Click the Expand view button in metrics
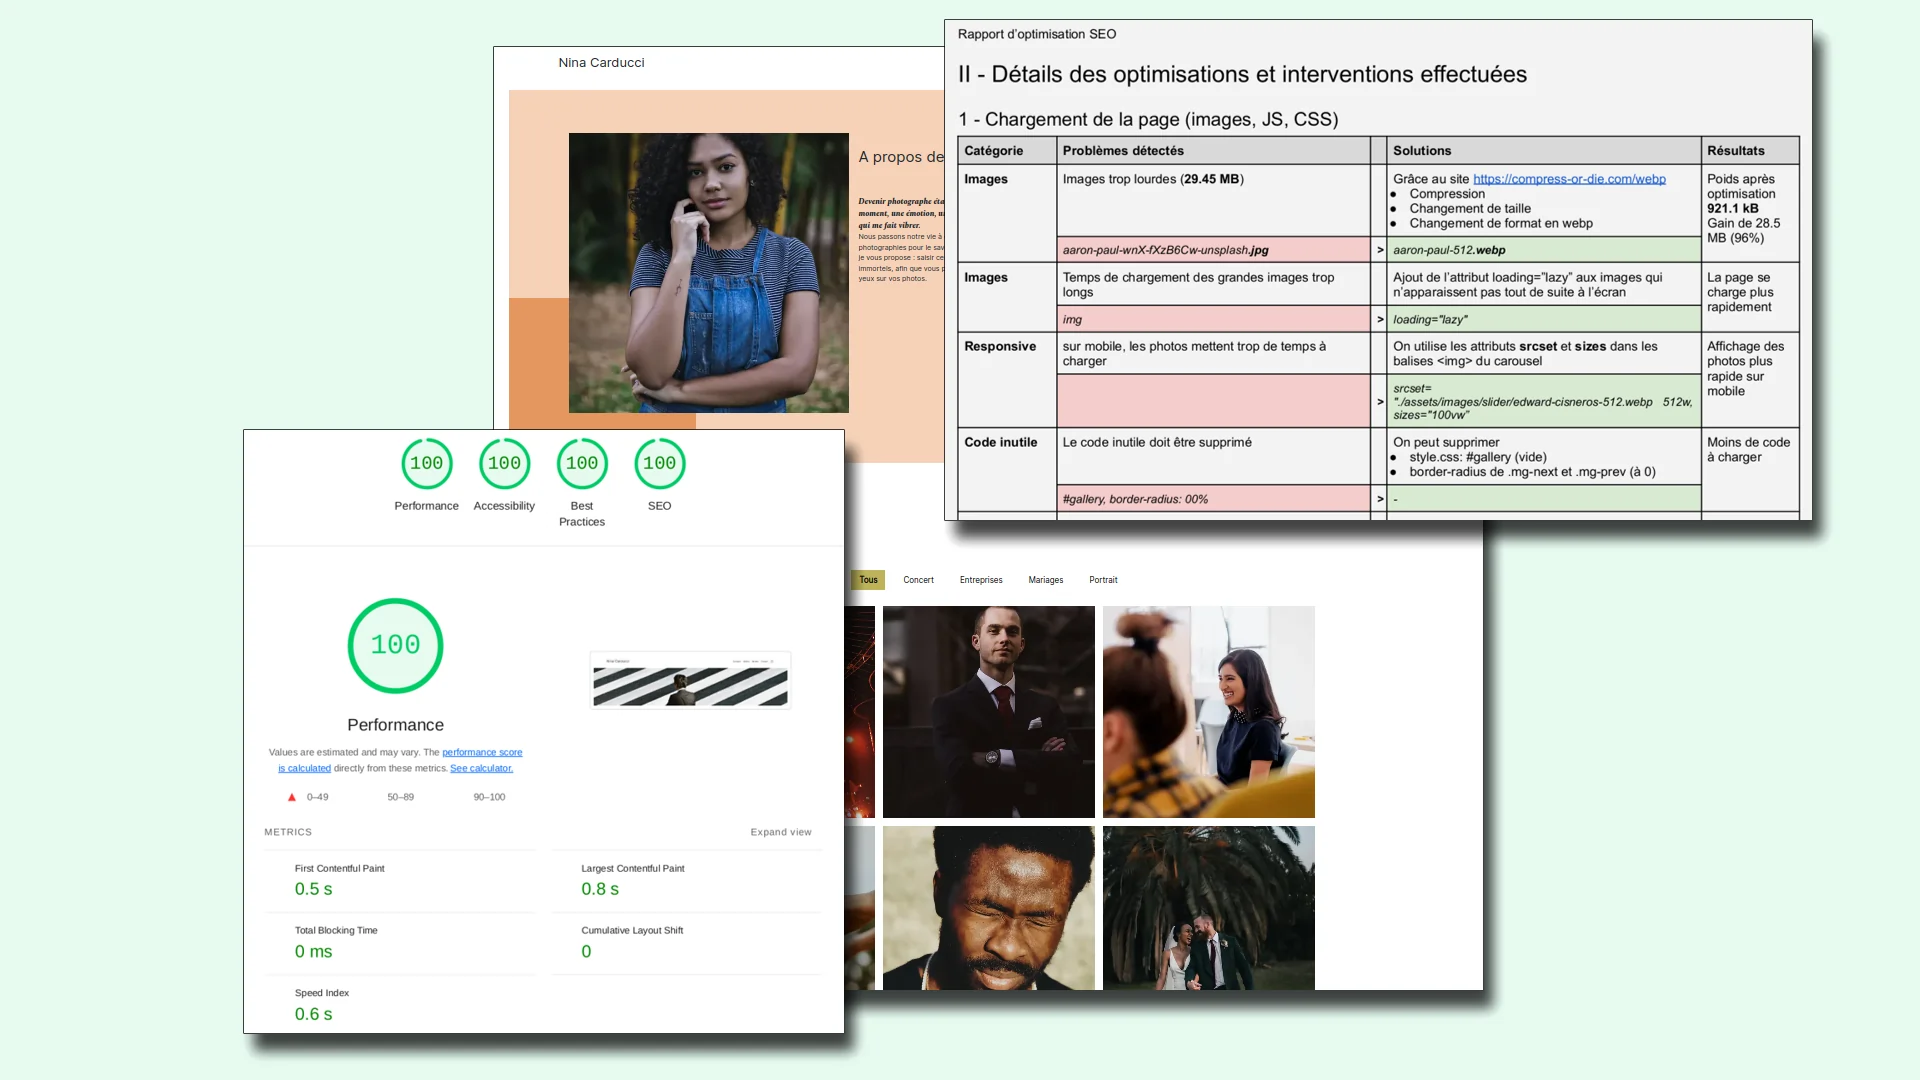 click(x=779, y=831)
